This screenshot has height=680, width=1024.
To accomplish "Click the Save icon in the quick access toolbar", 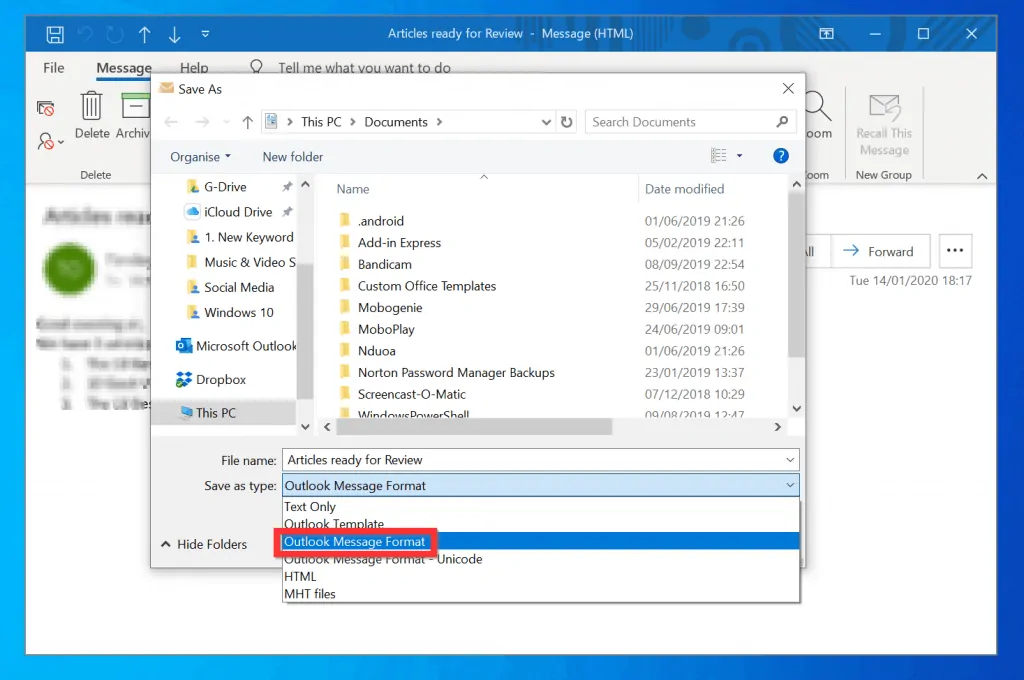I will [54, 33].
